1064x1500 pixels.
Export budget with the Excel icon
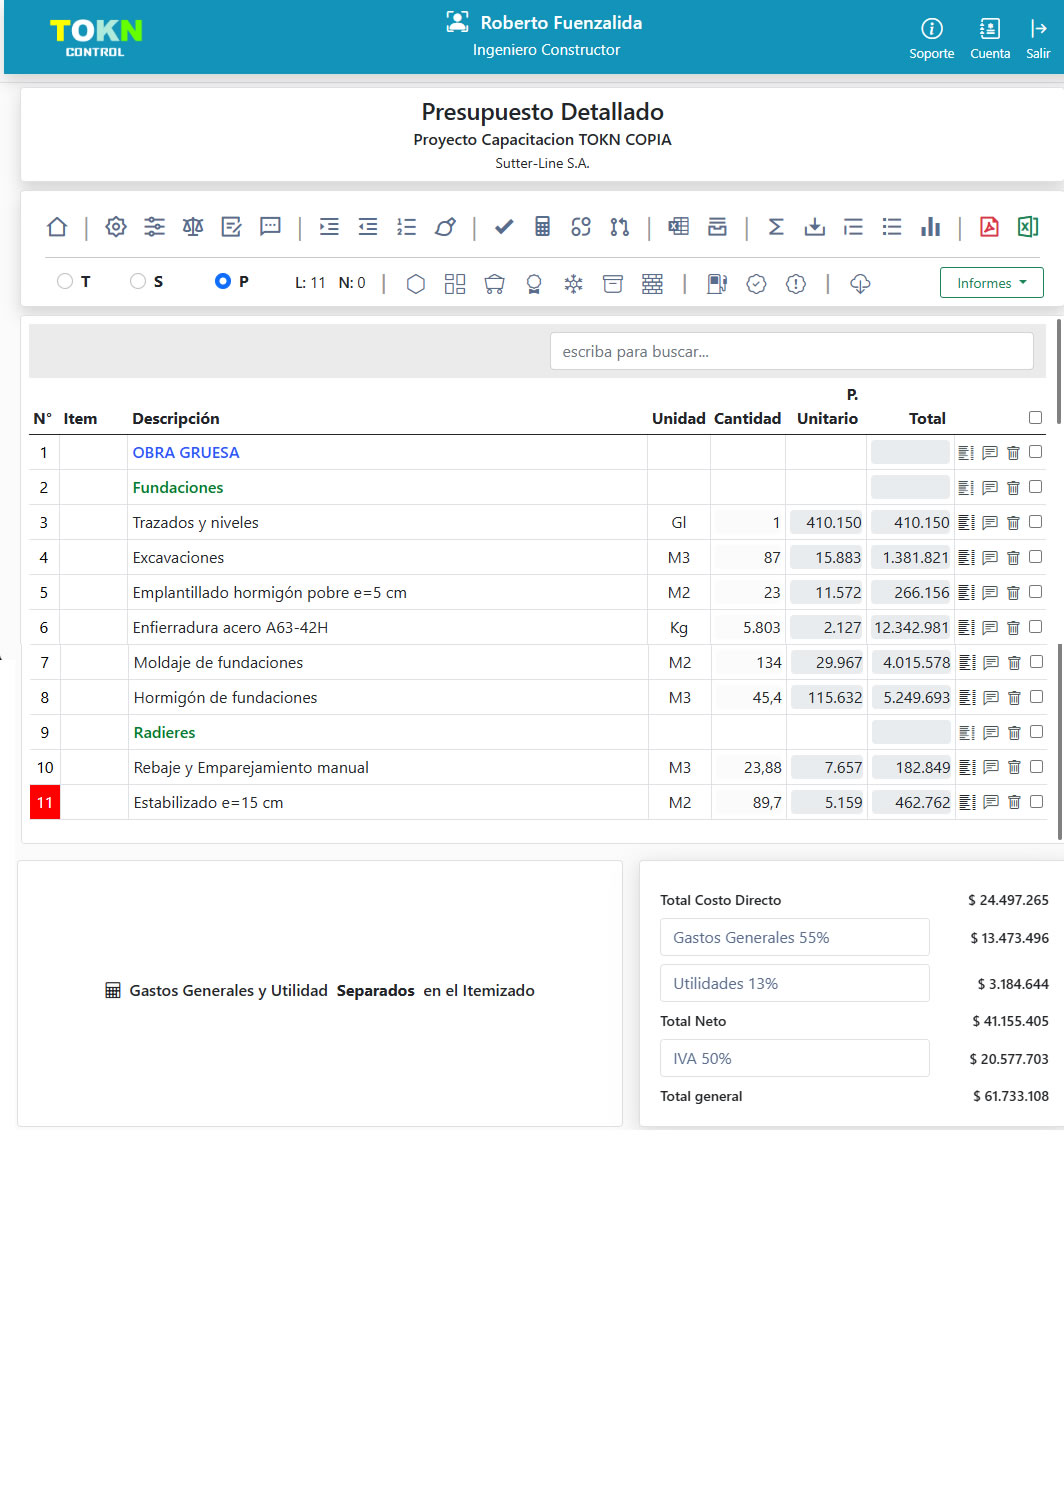click(1028, 227)
